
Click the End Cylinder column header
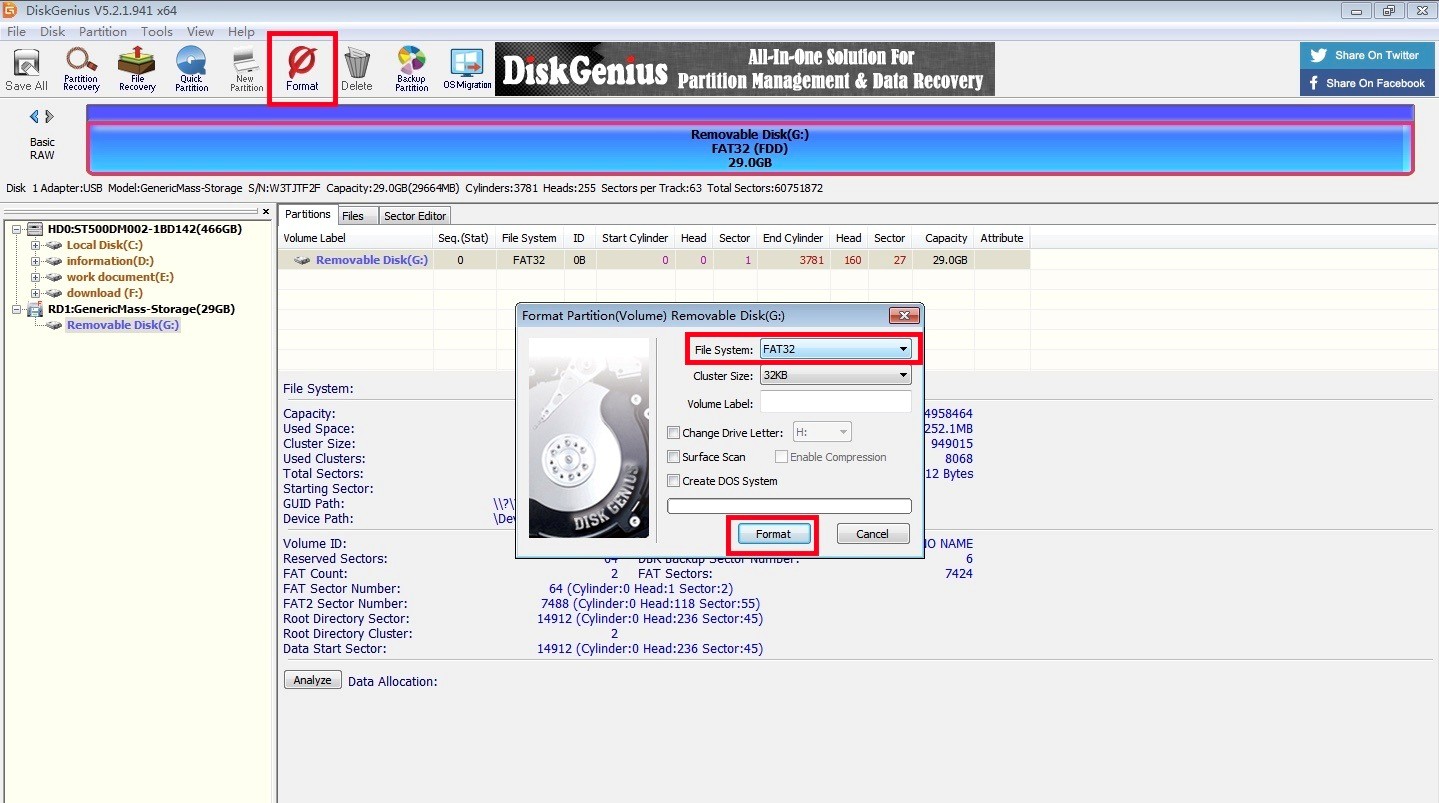point(793,238)
